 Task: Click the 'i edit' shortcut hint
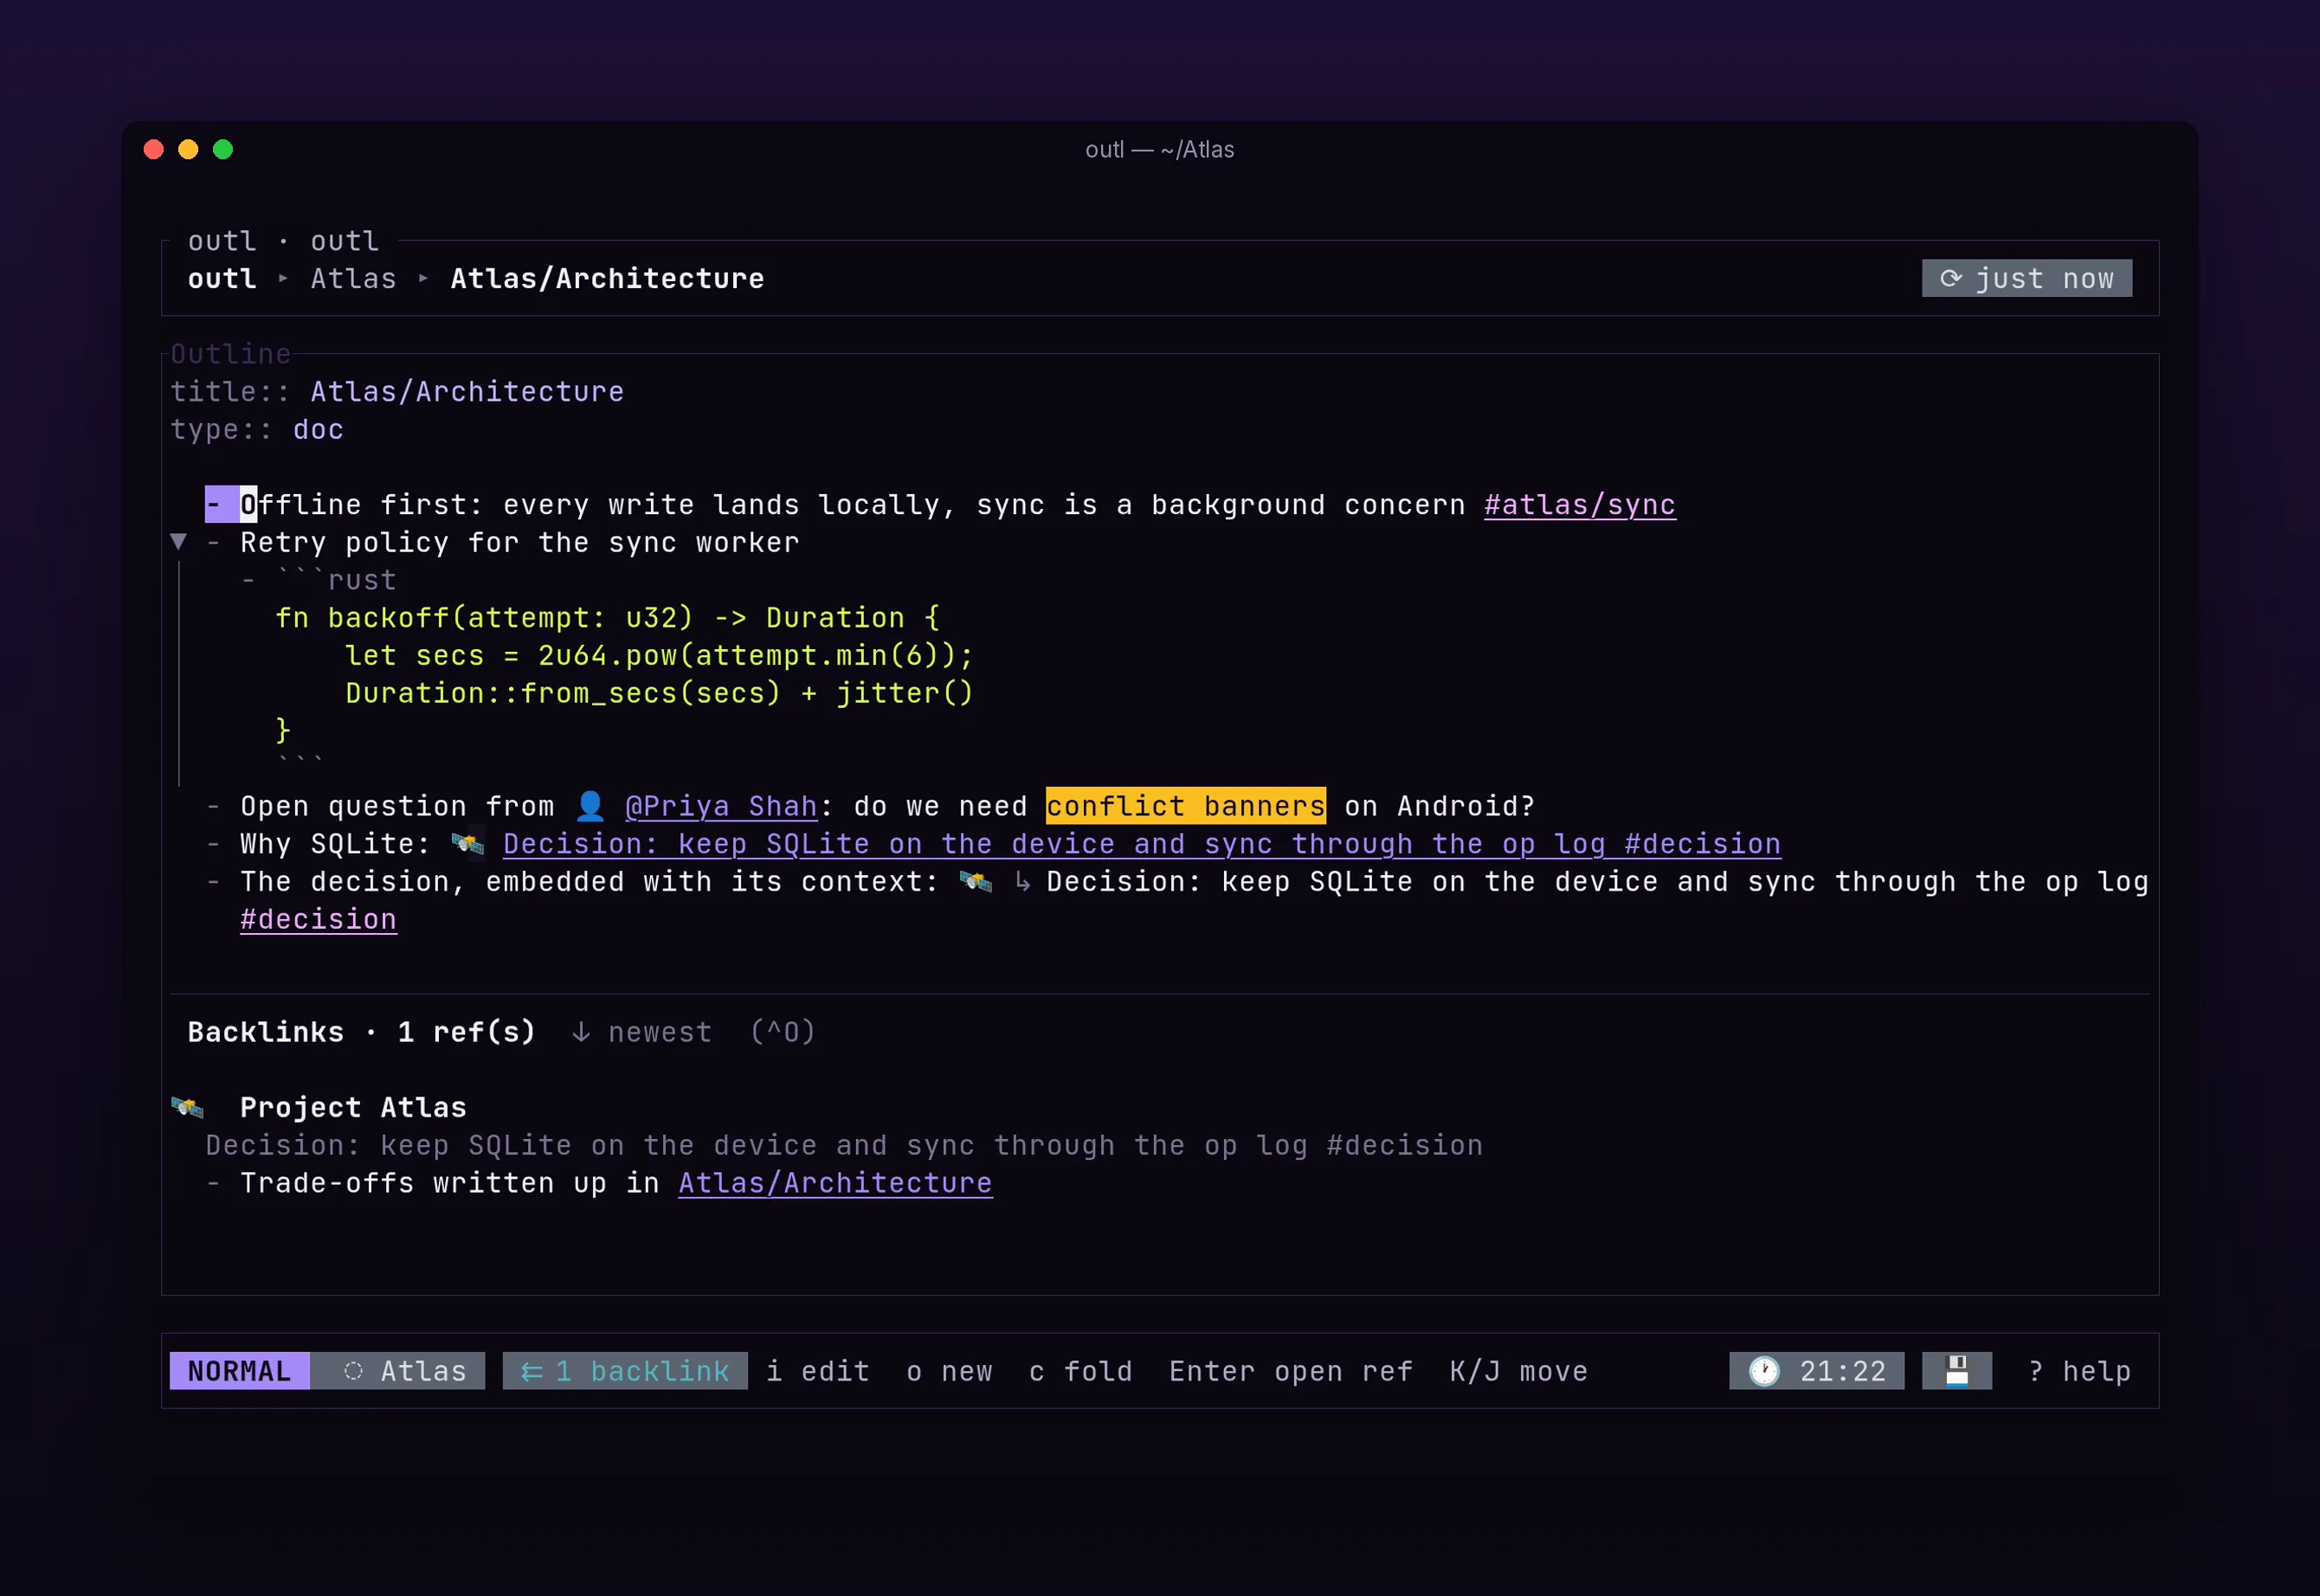(818, 1371)
